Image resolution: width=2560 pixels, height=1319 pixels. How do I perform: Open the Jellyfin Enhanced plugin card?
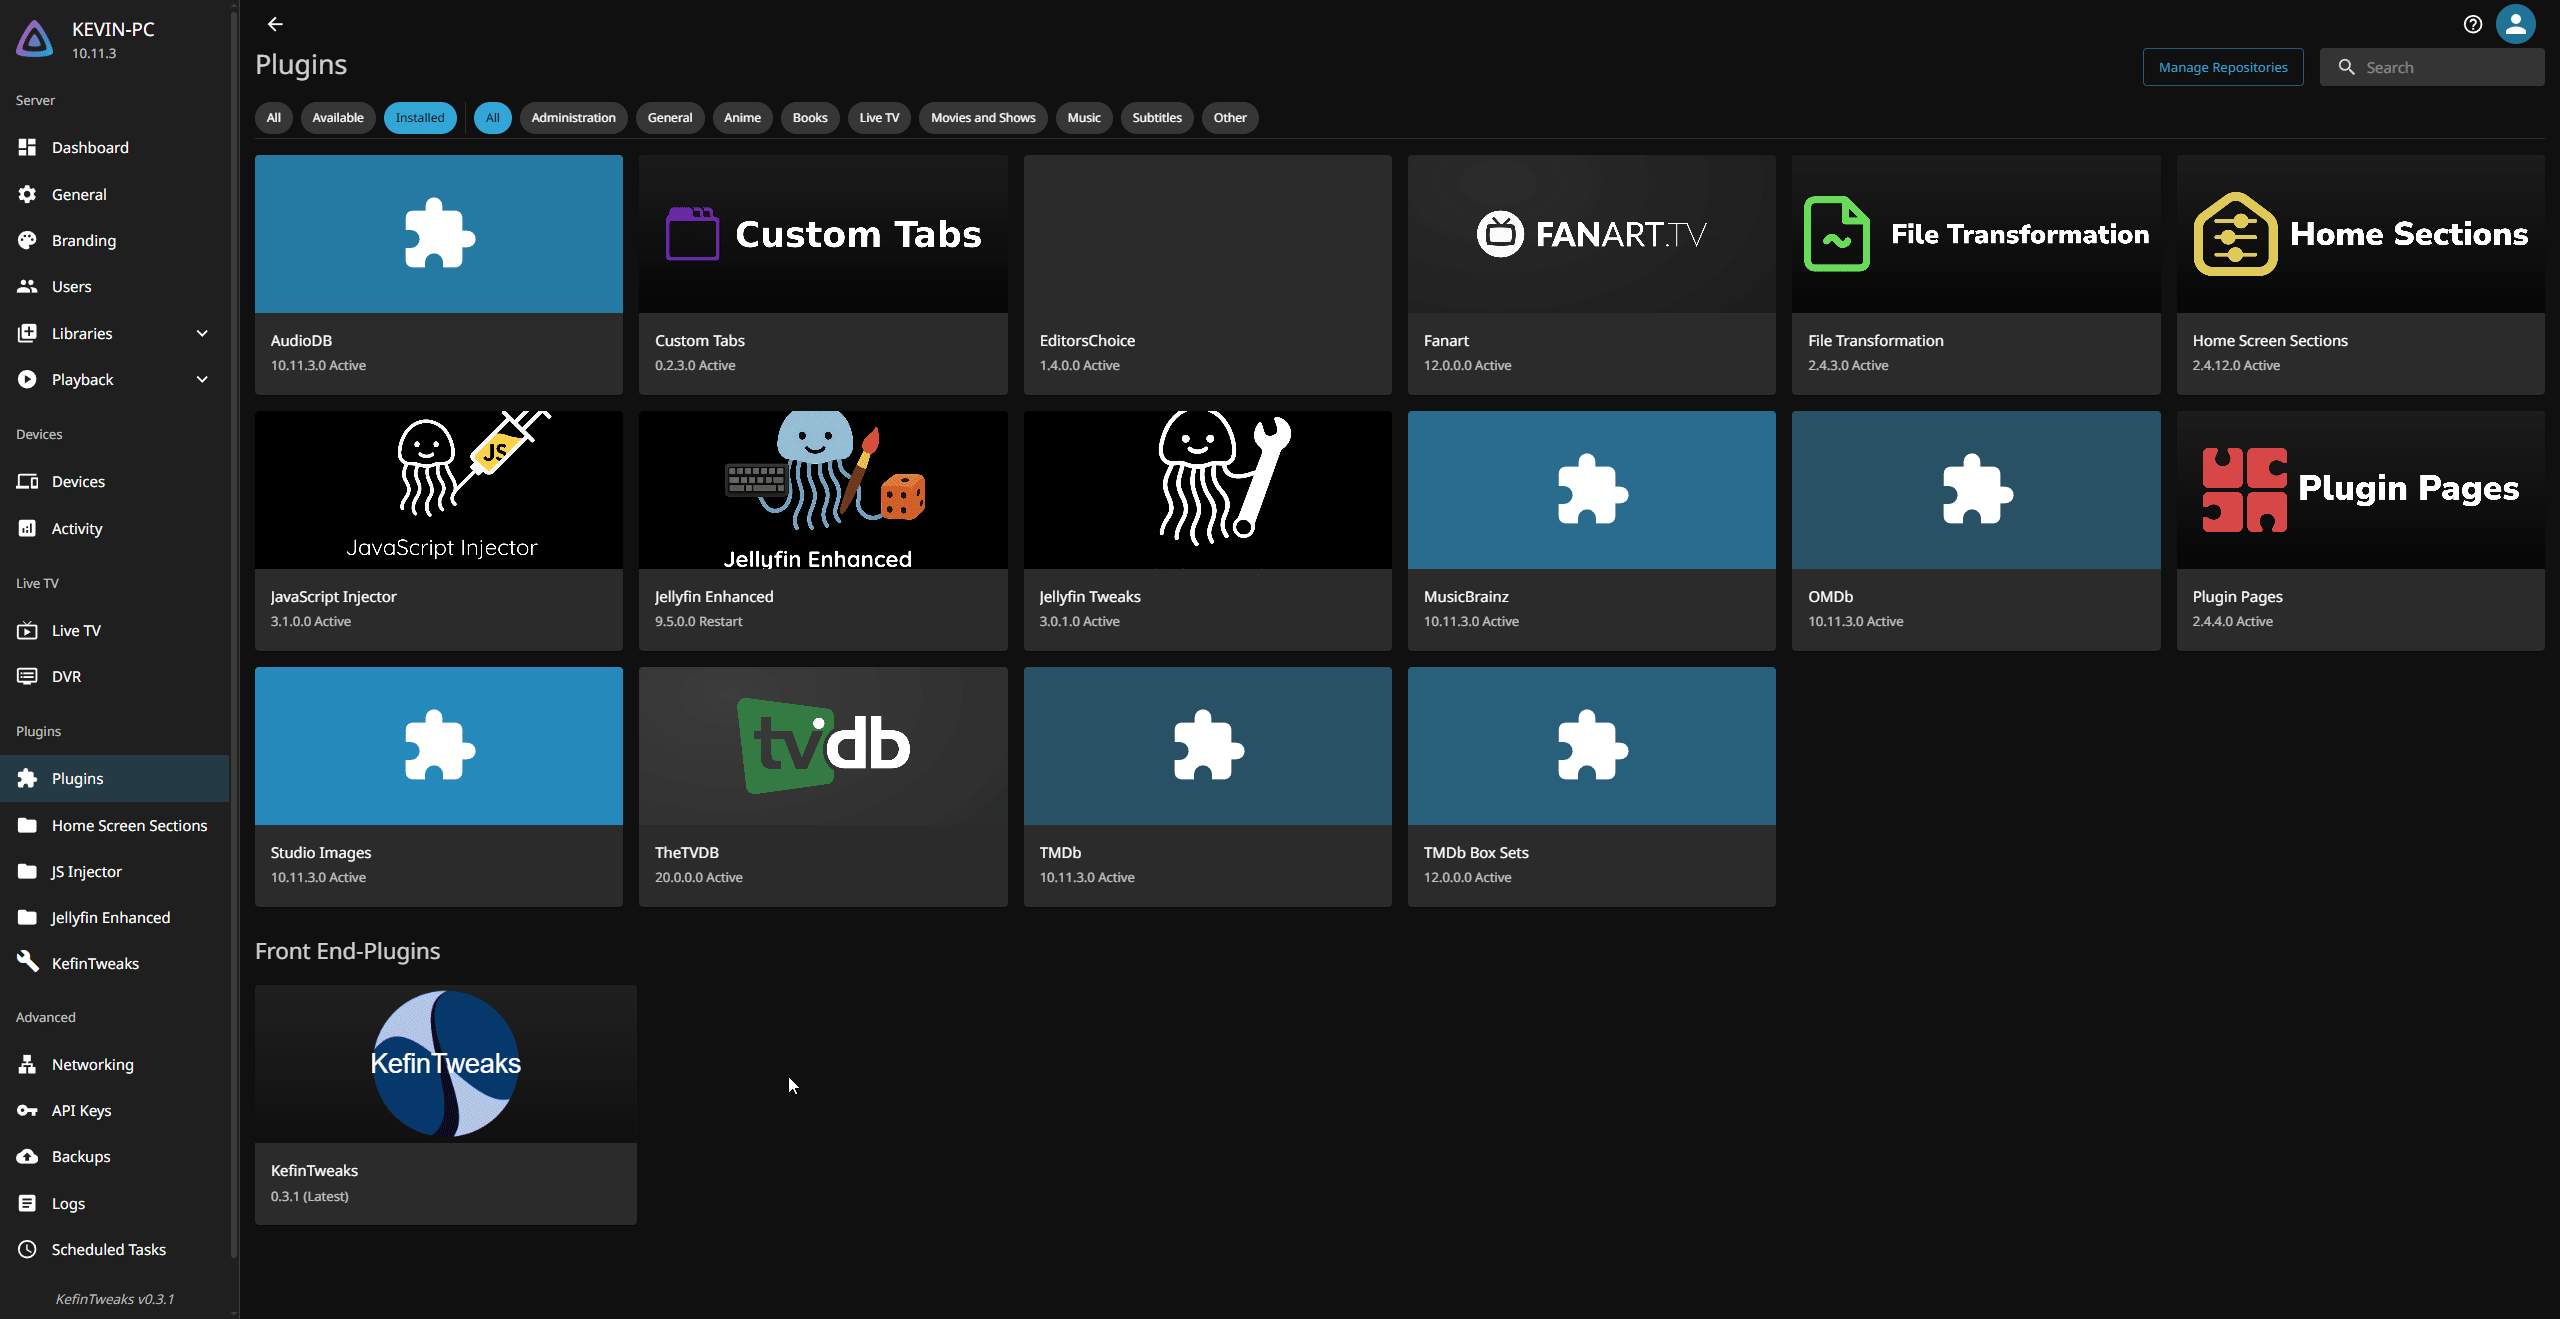823,530
